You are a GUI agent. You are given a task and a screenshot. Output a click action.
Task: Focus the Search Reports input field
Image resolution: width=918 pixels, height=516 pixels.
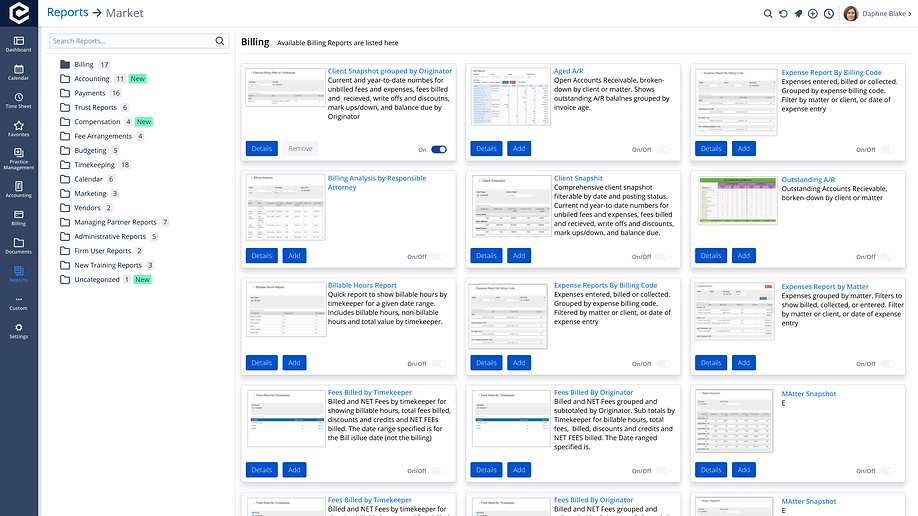(133, 40)
